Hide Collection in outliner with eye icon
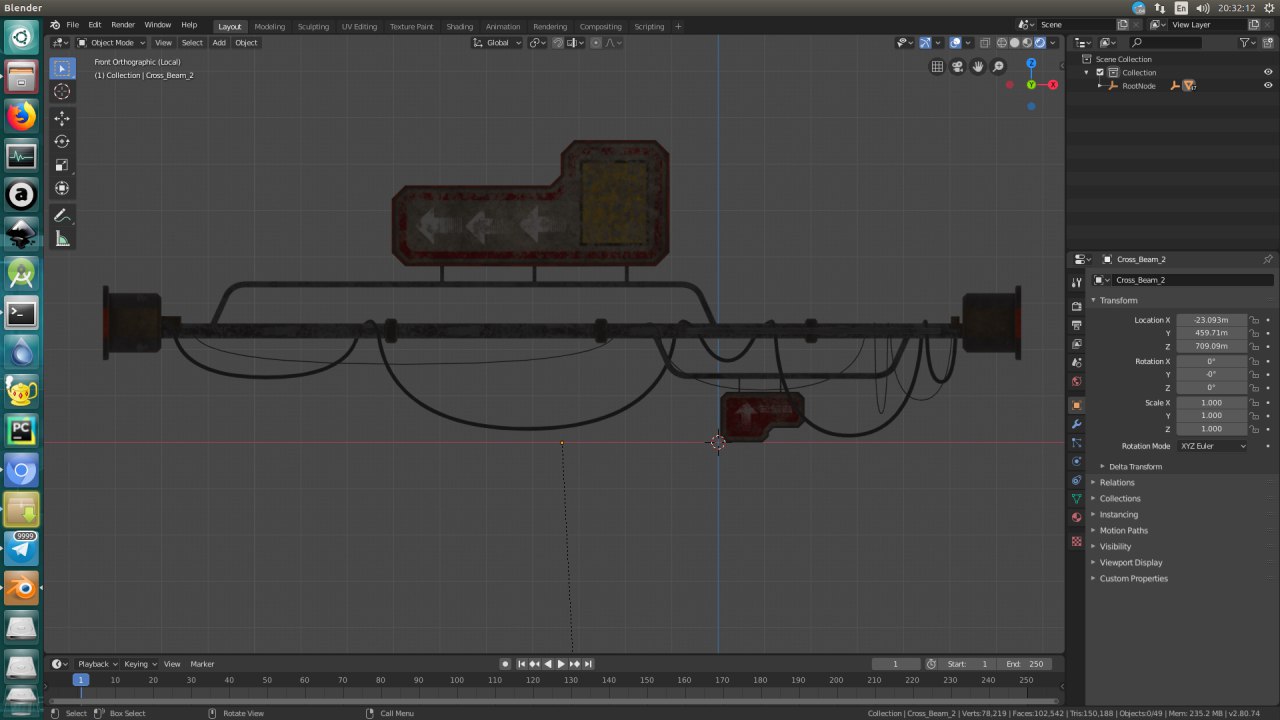 pos(1268,72)
